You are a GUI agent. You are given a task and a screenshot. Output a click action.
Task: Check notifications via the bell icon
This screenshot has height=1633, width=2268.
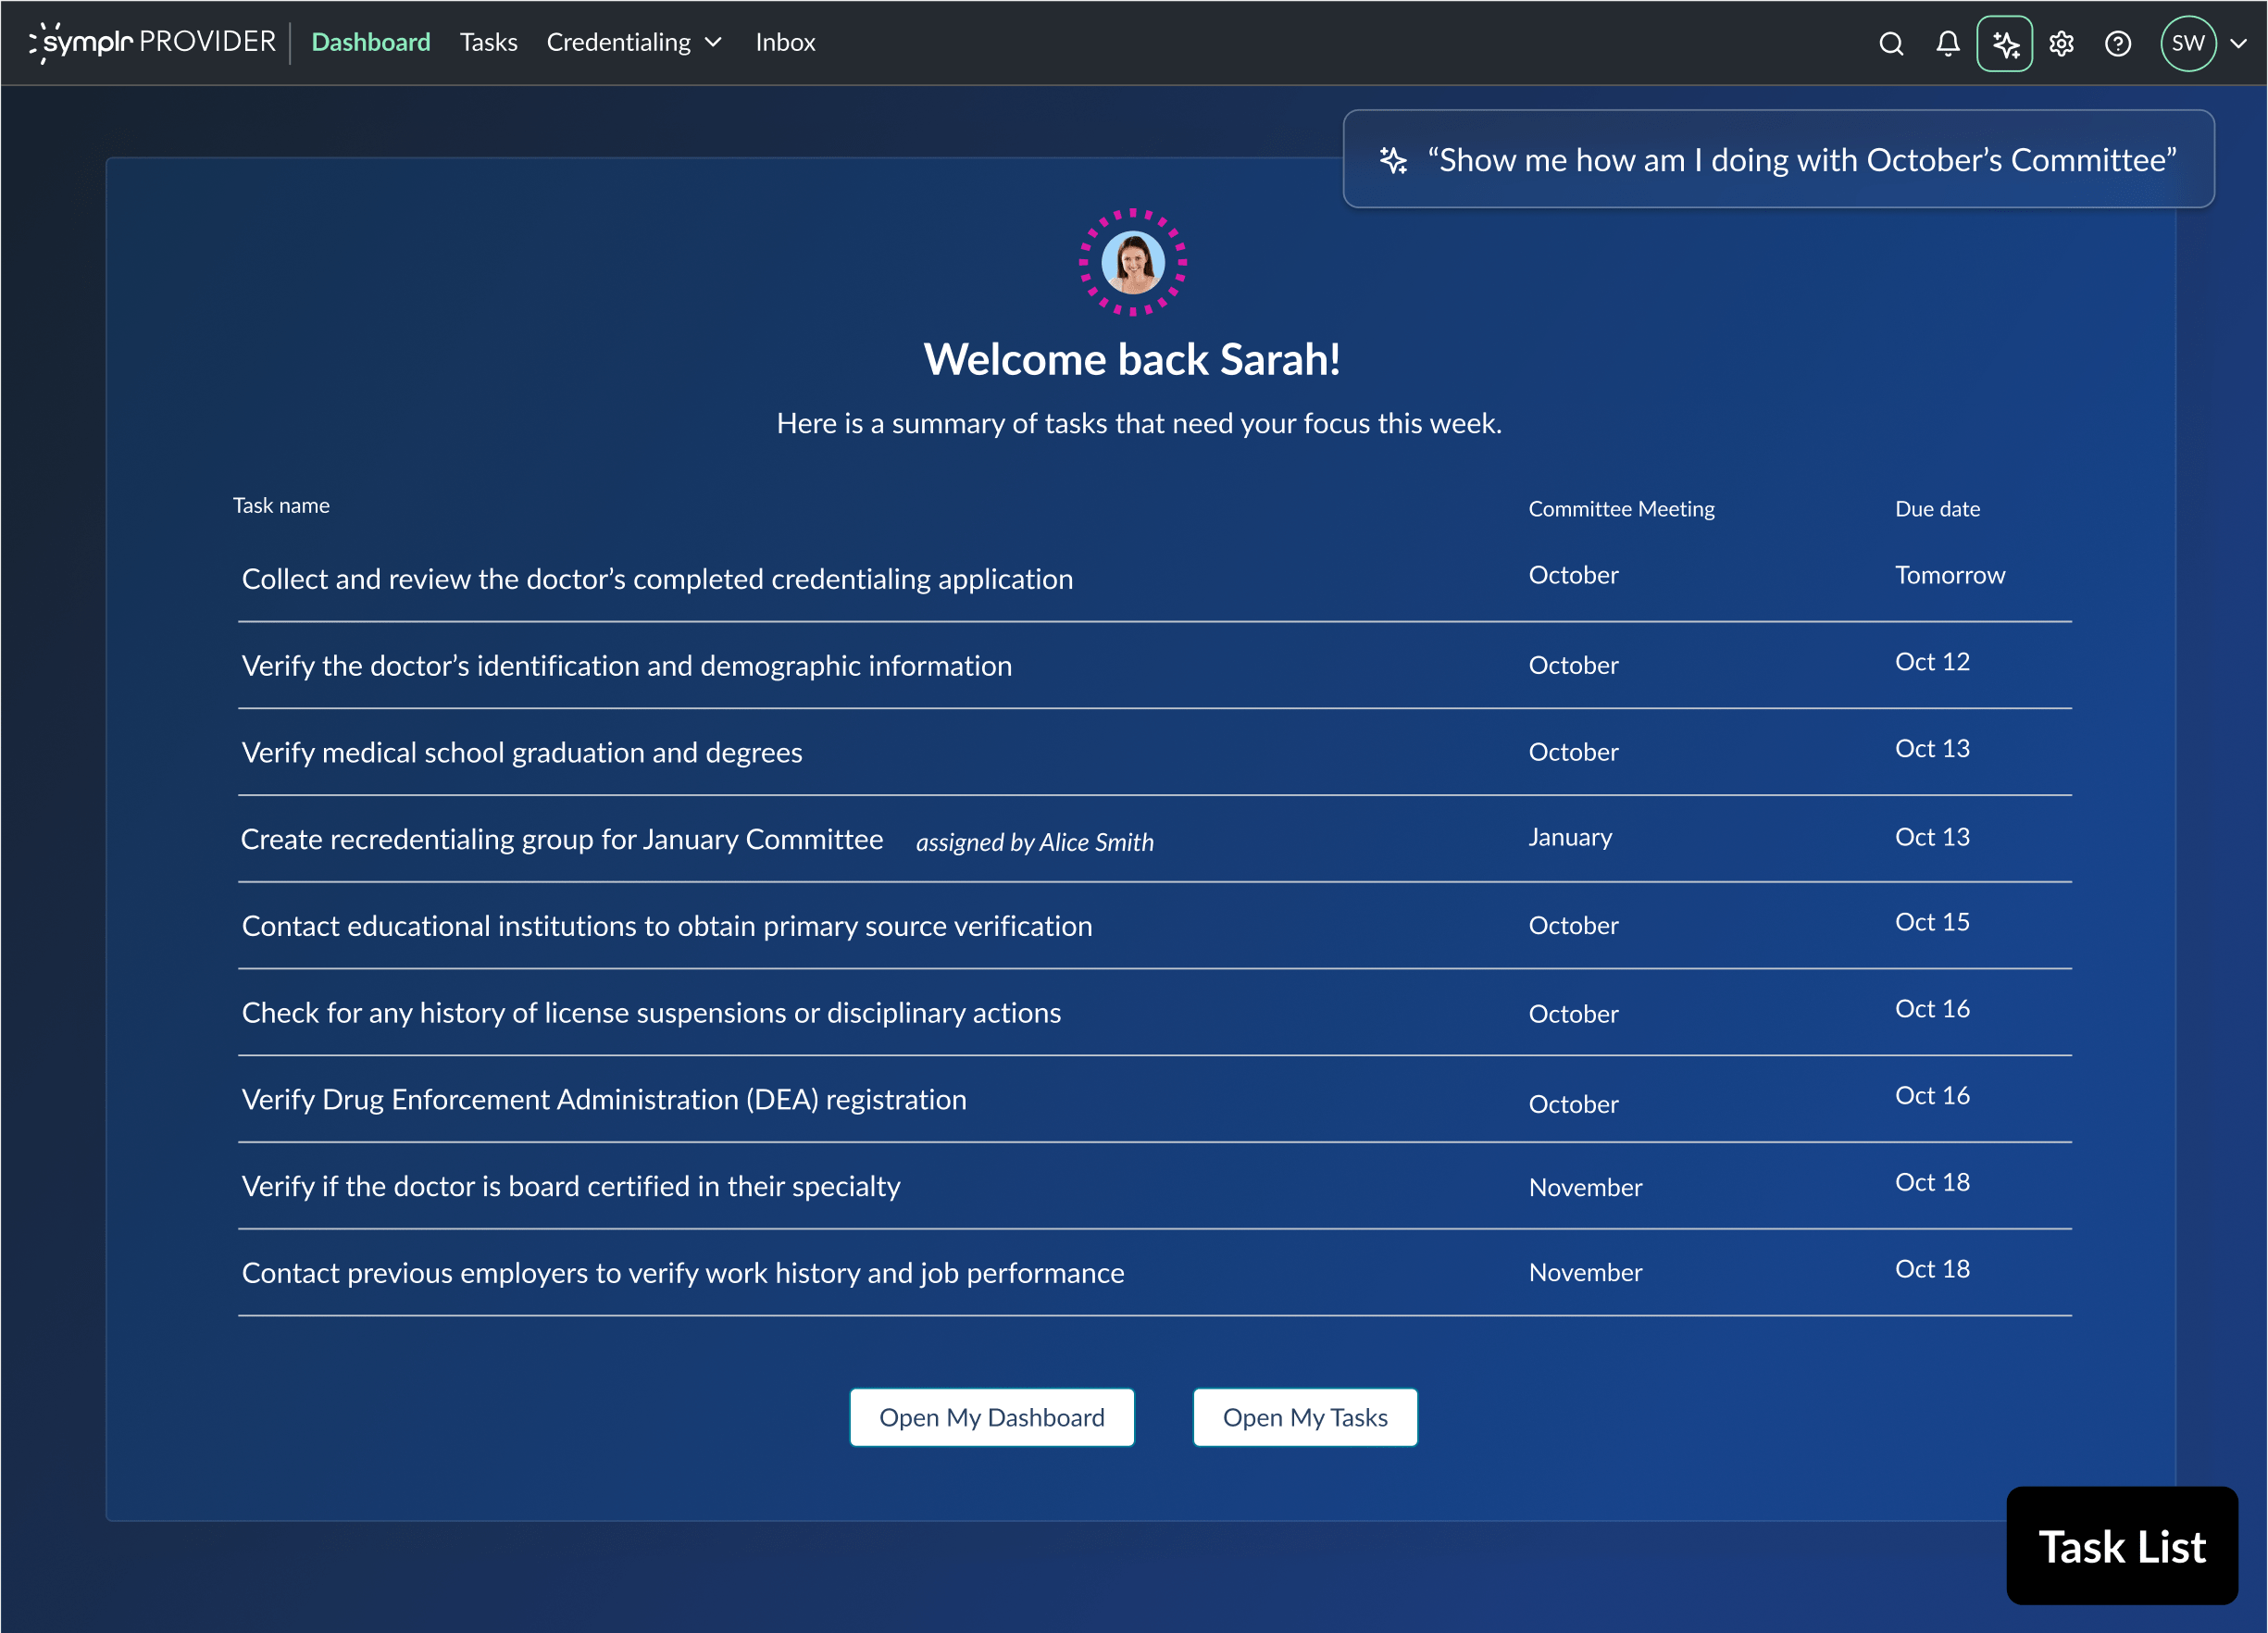[x=1947, y=43]
